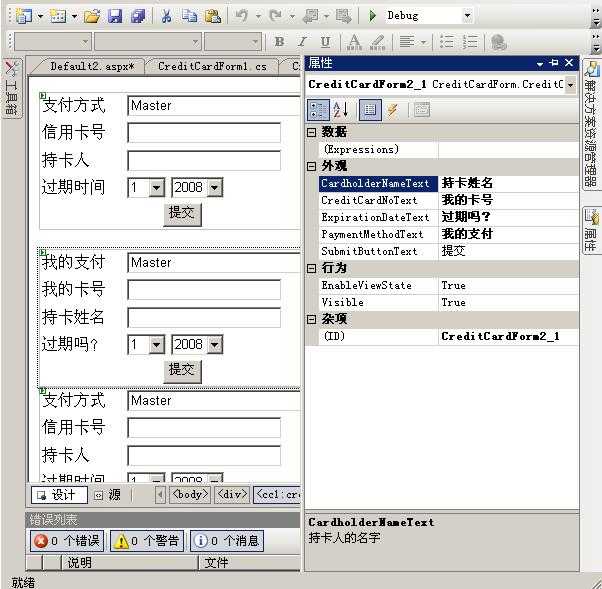Open the month dropdown in first form

pos(157,188)
